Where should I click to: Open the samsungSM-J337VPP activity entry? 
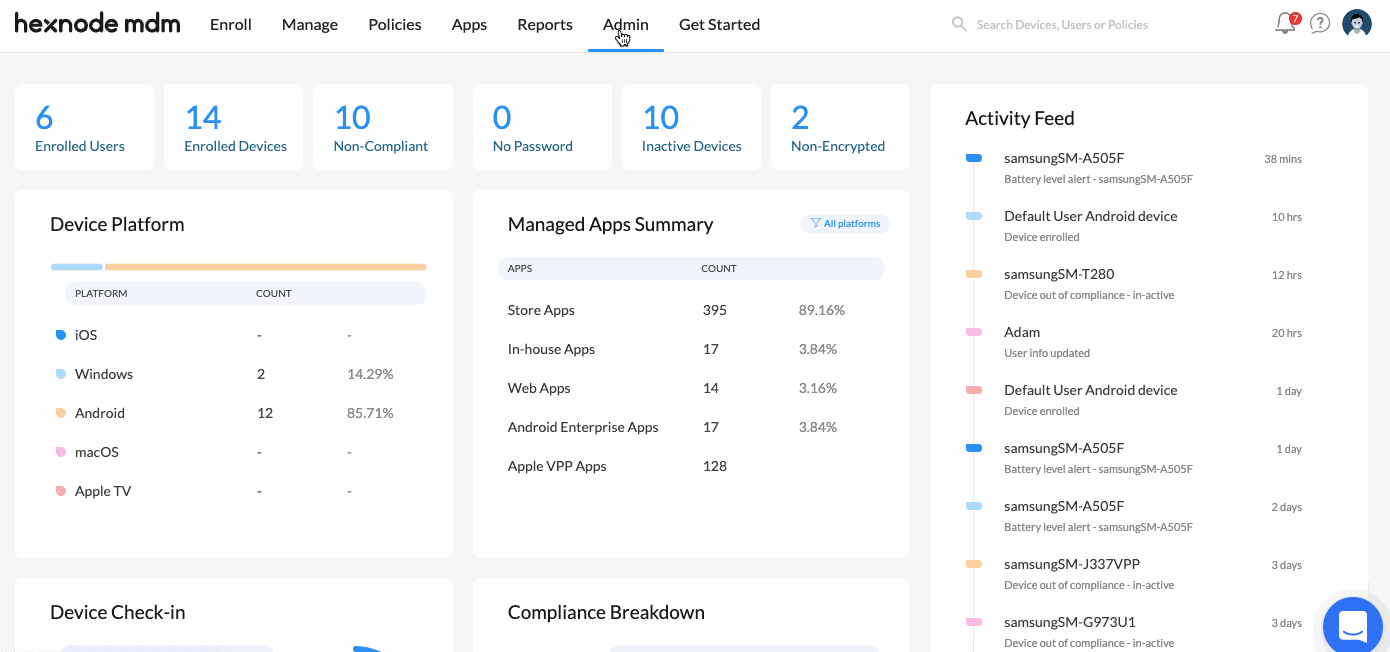(x=1134, y=574)
